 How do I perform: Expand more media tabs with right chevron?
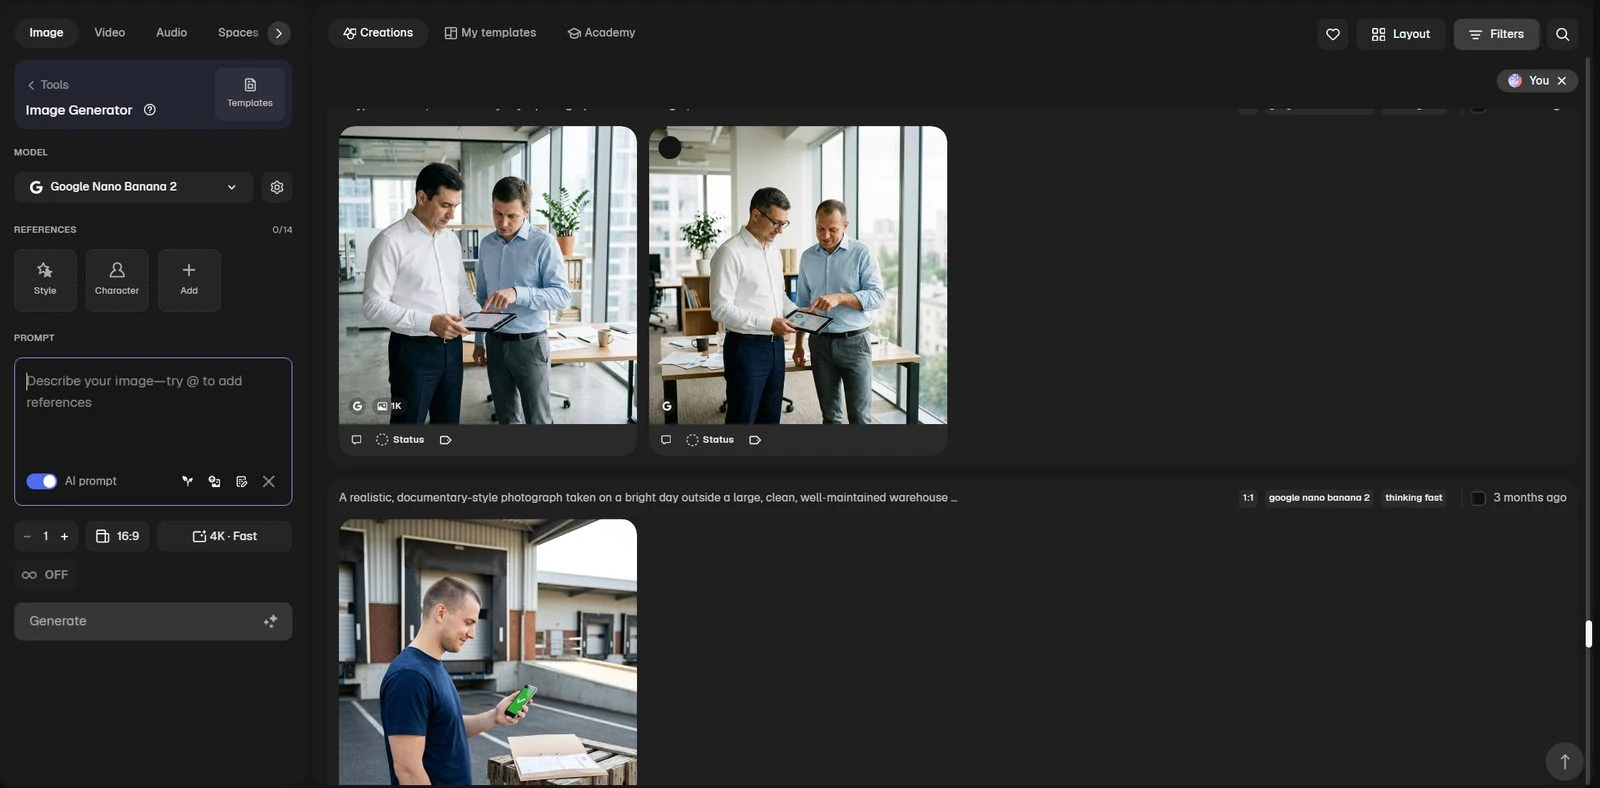pyautogui.click(x=279, y=33)
